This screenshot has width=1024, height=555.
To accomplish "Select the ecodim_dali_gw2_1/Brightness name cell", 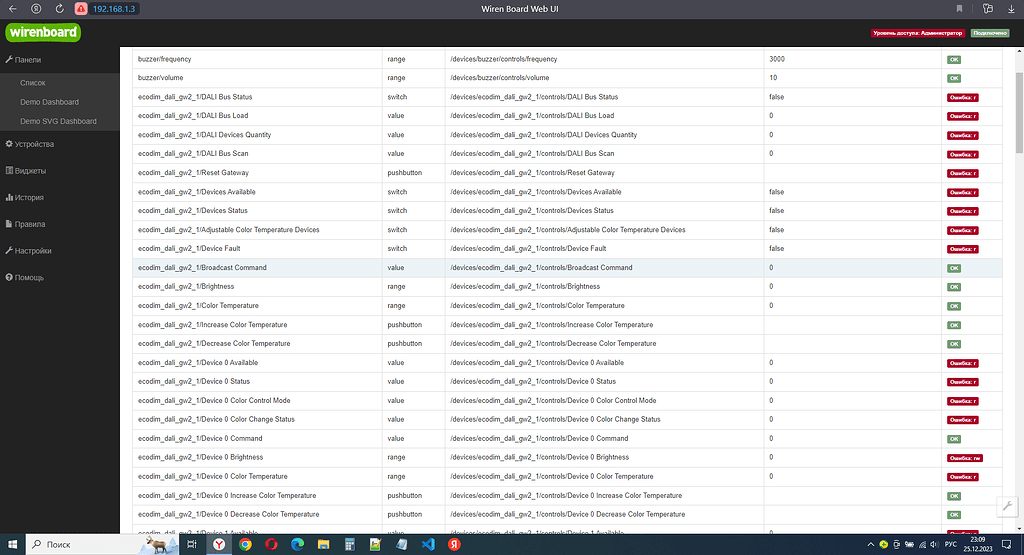I will pos(257,287).
